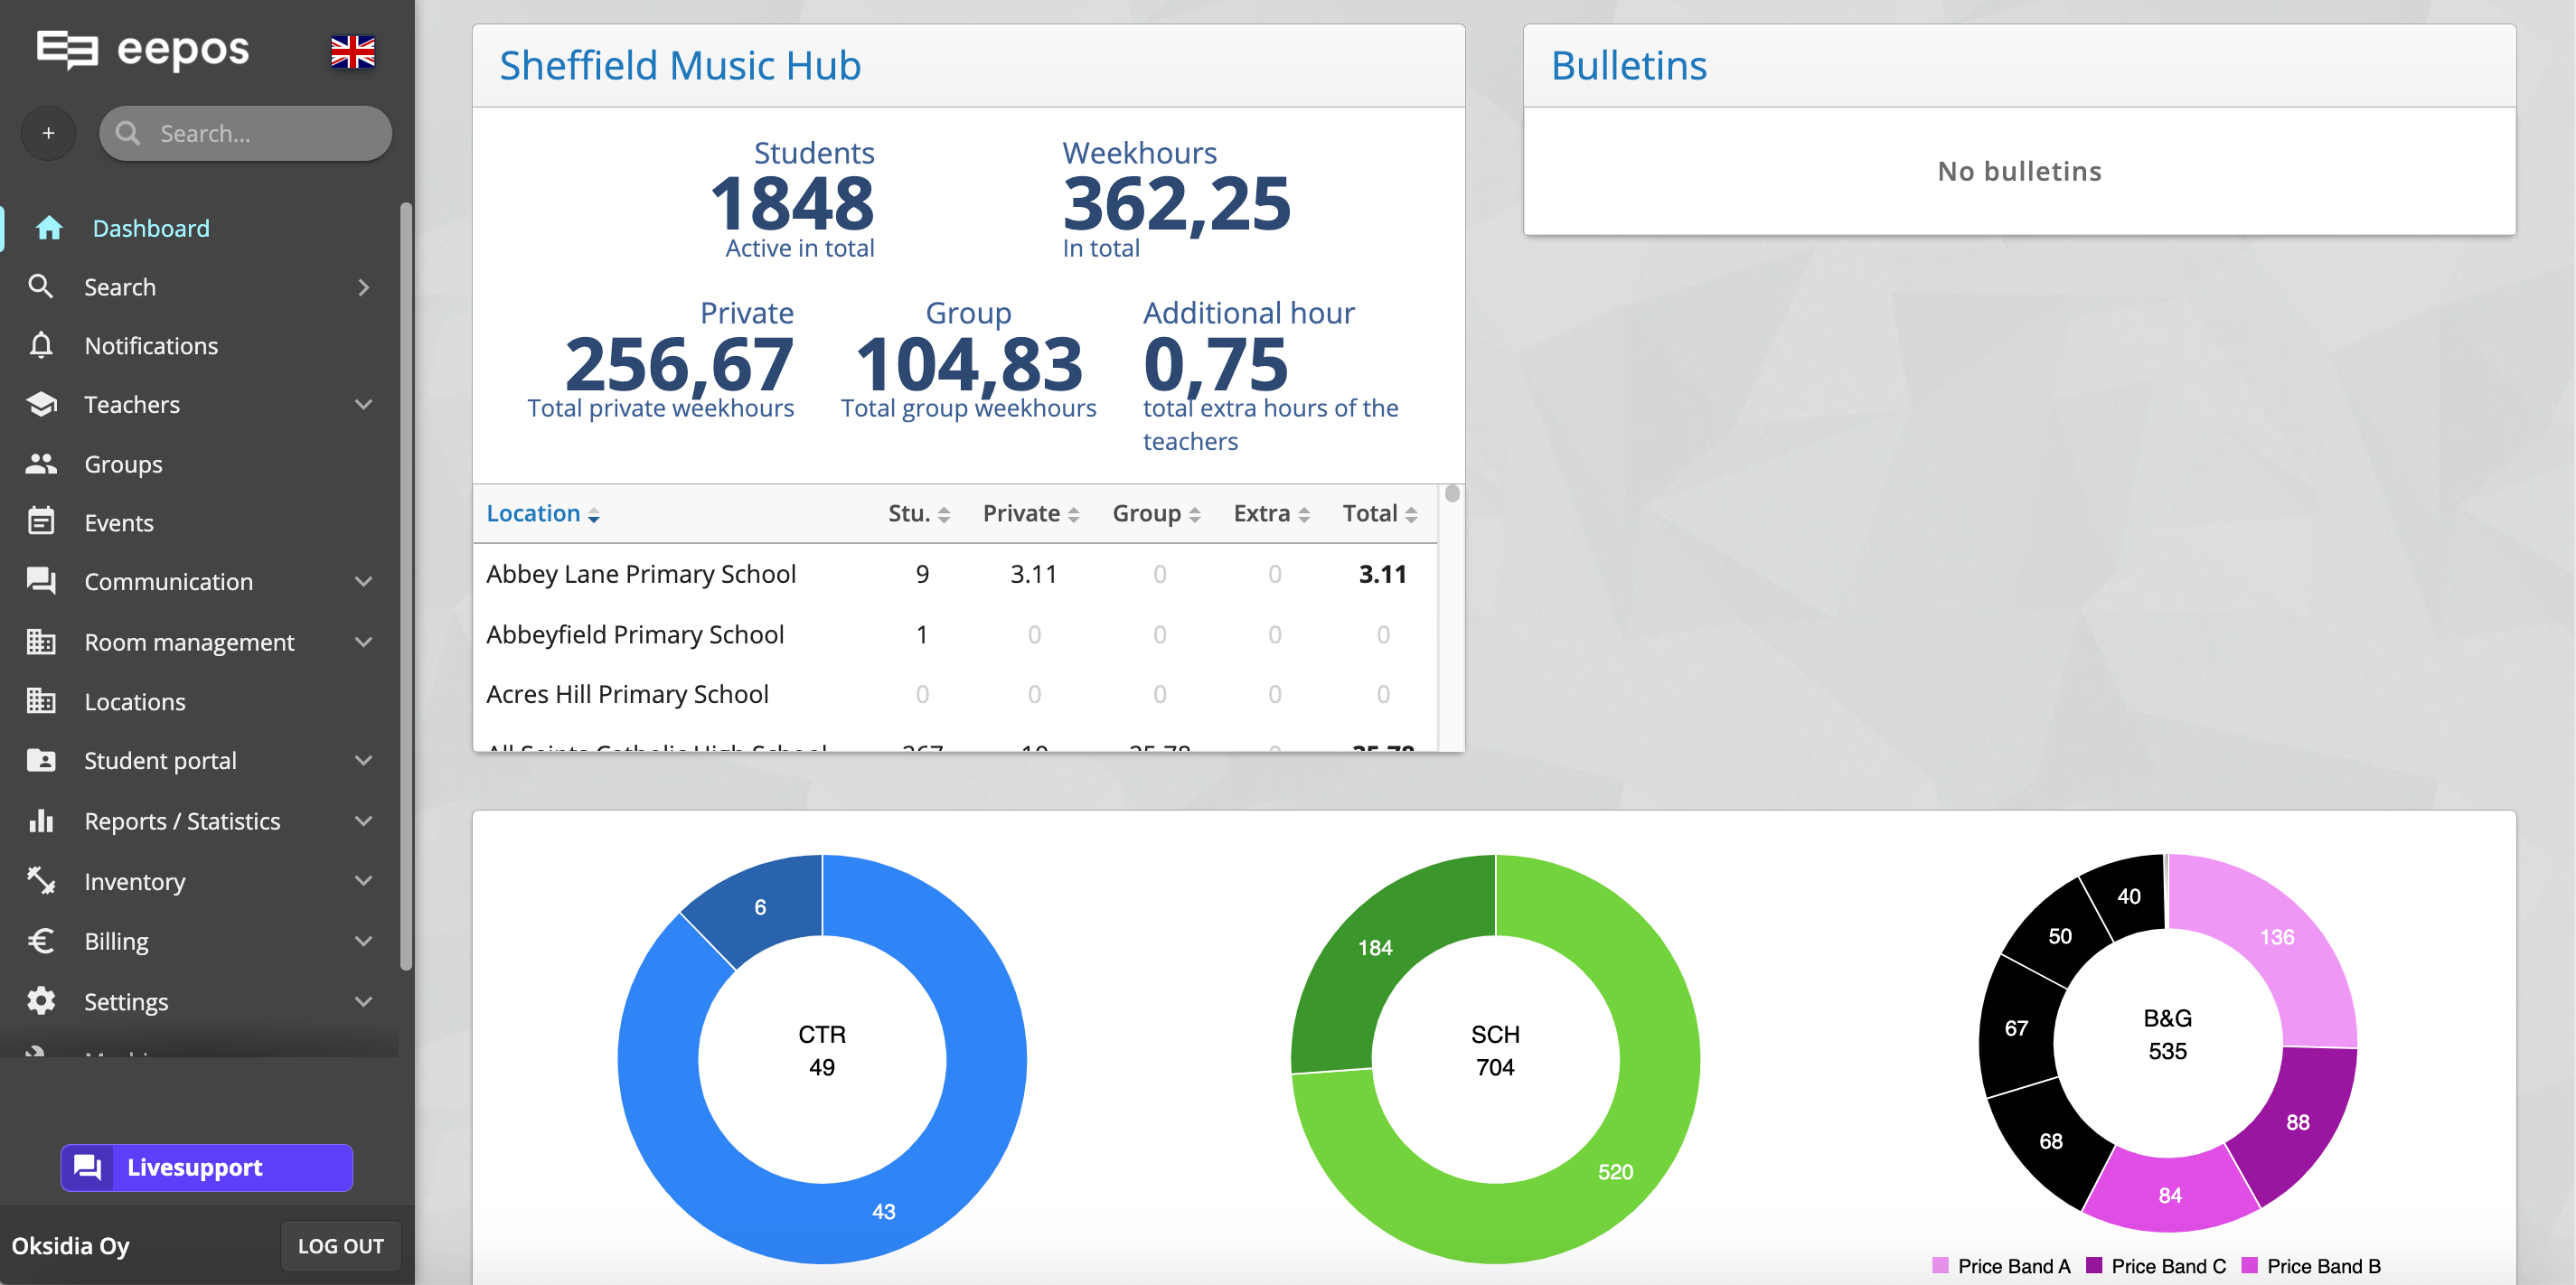Click the sidebar menu scrollbar

pos(406,586)
